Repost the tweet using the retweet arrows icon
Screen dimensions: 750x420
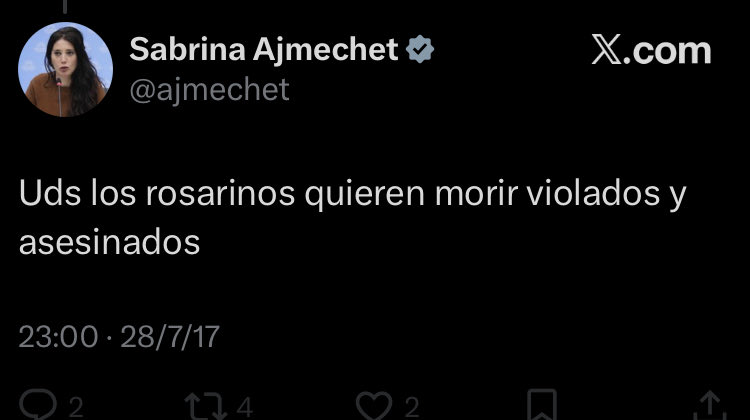coord(206,406)
